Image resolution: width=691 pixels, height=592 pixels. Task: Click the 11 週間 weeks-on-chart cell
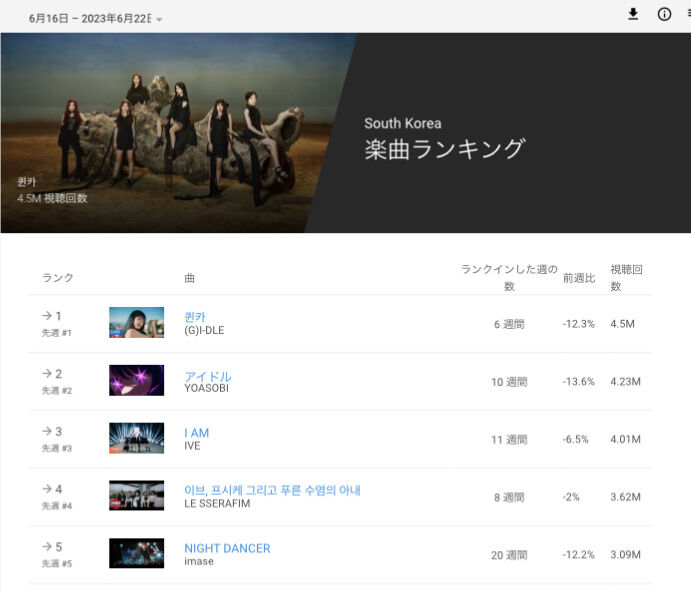509,440
